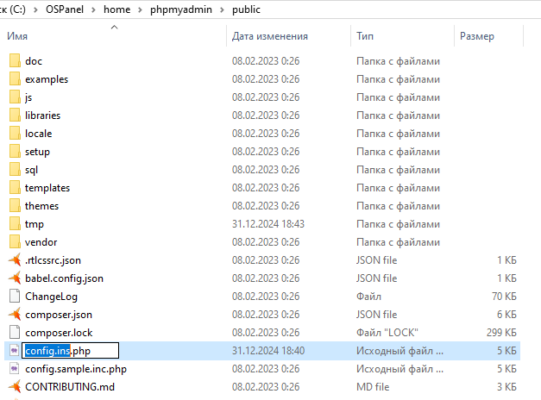Select the vendor folder name

point(41,242)
